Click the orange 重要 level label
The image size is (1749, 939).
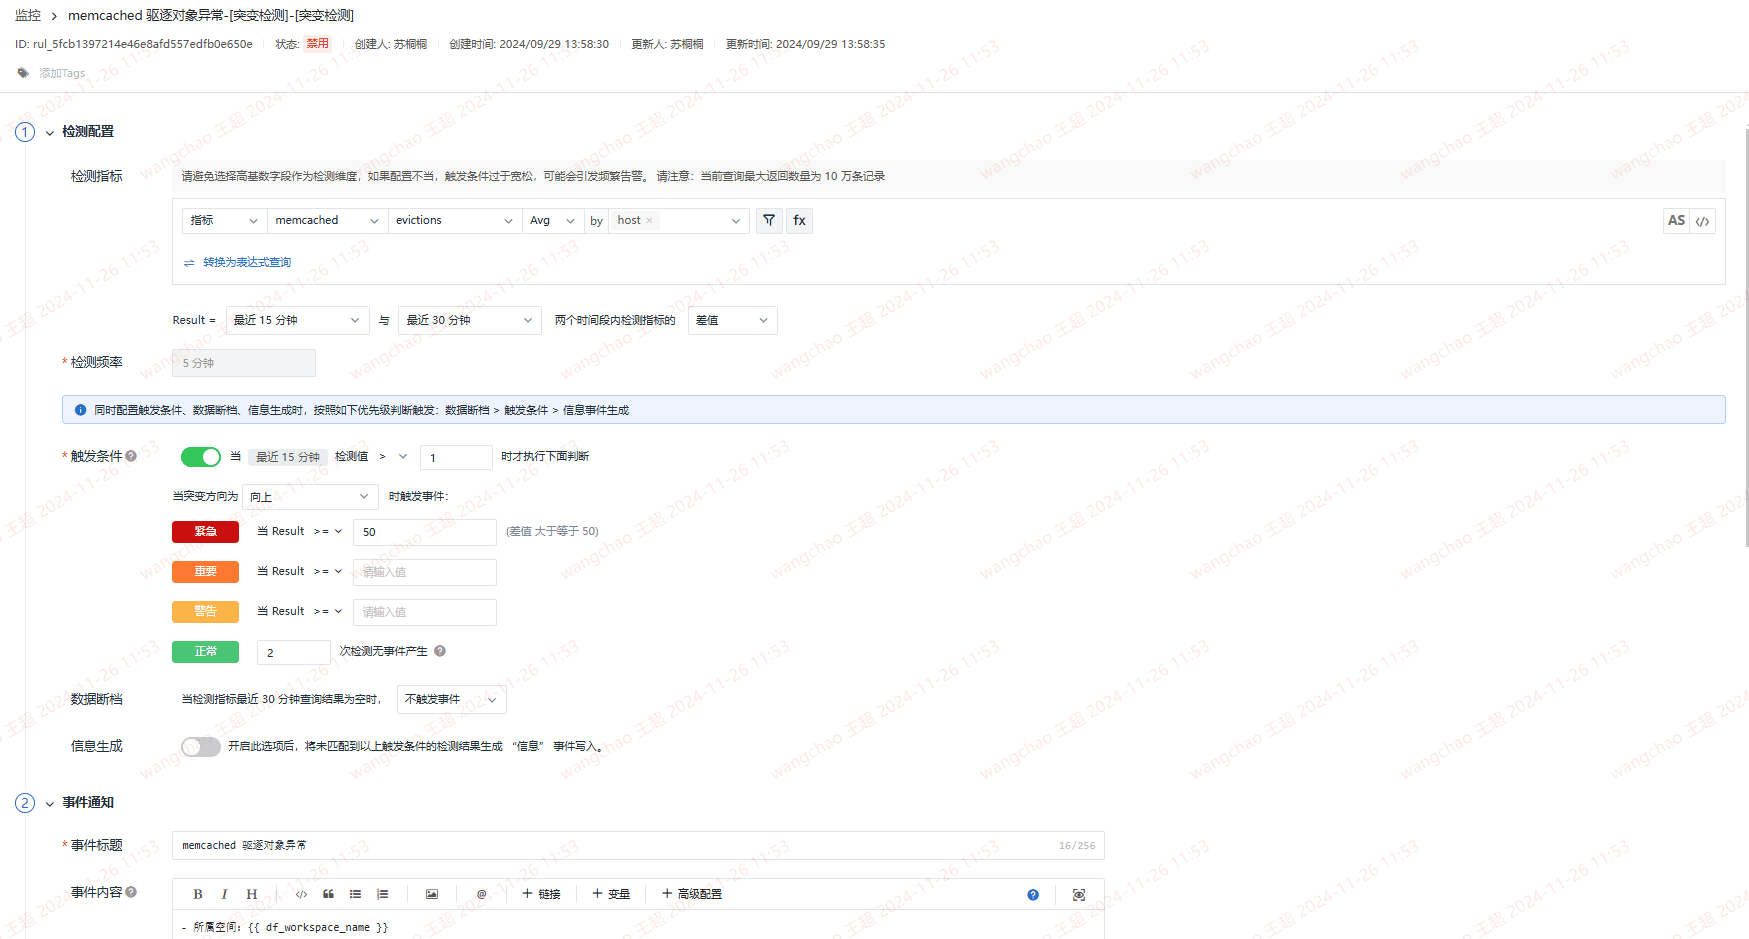pos(205,572)
